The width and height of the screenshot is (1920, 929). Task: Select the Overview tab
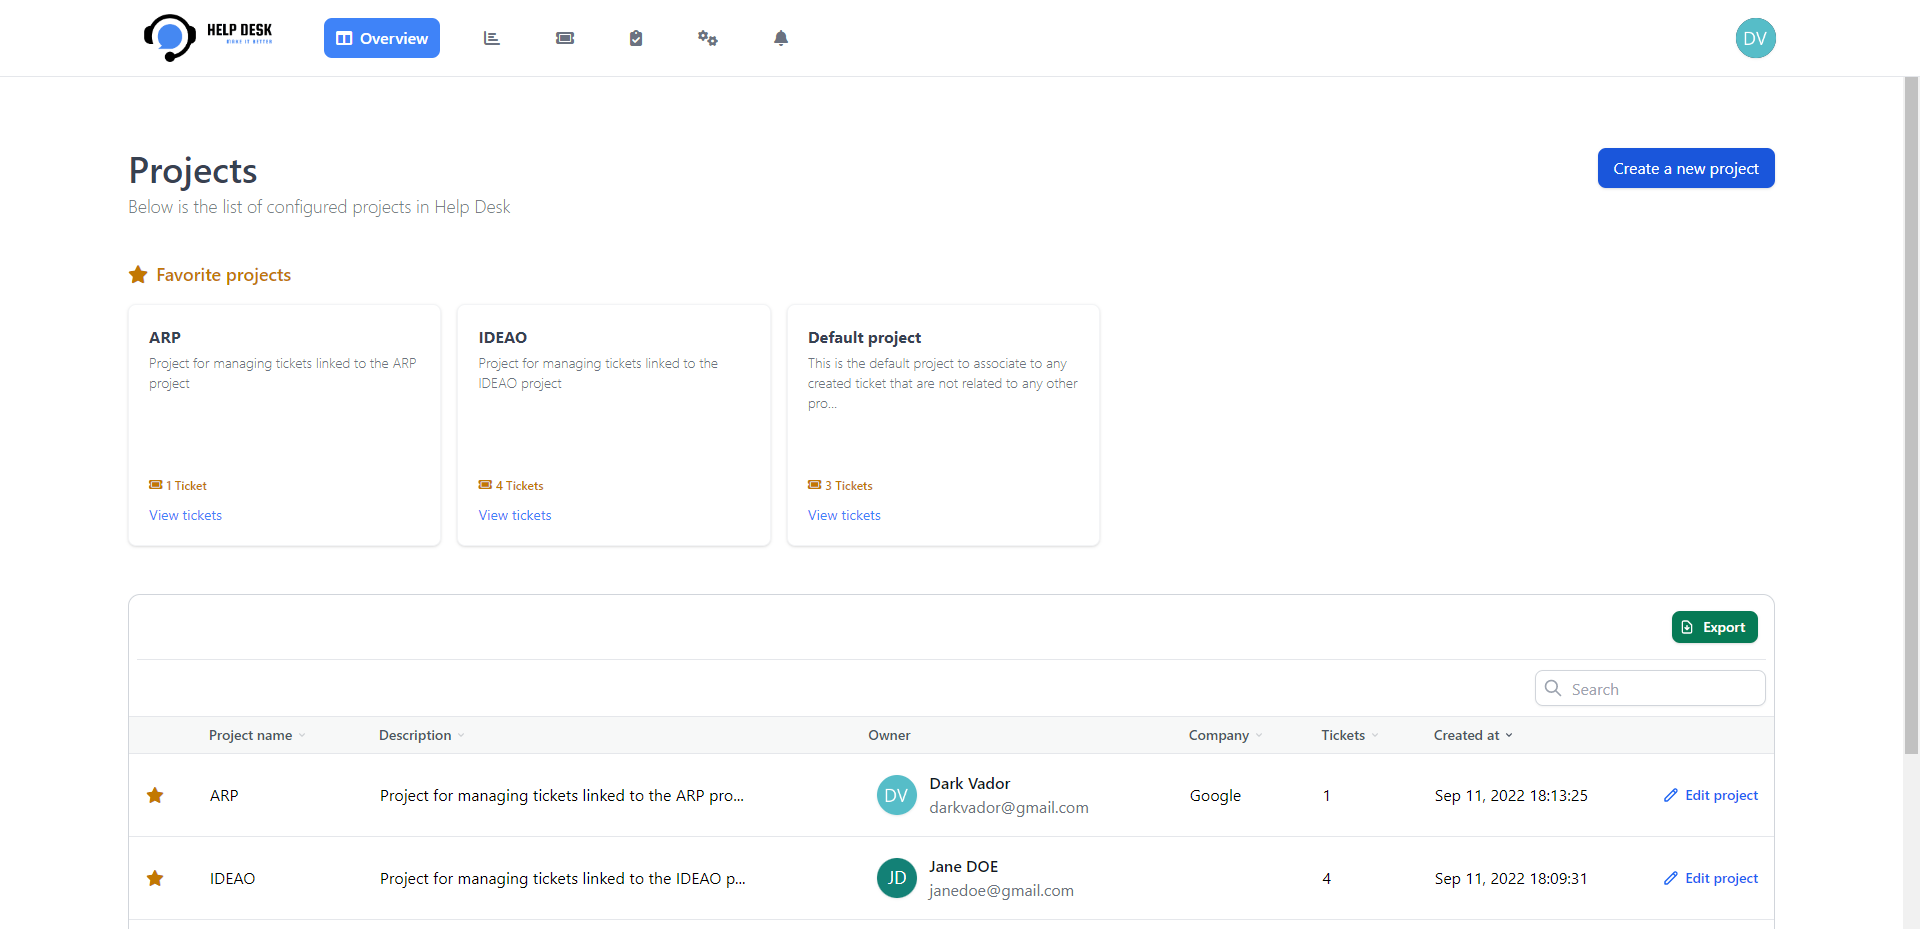pyautogui.click(x=382, y=38)
